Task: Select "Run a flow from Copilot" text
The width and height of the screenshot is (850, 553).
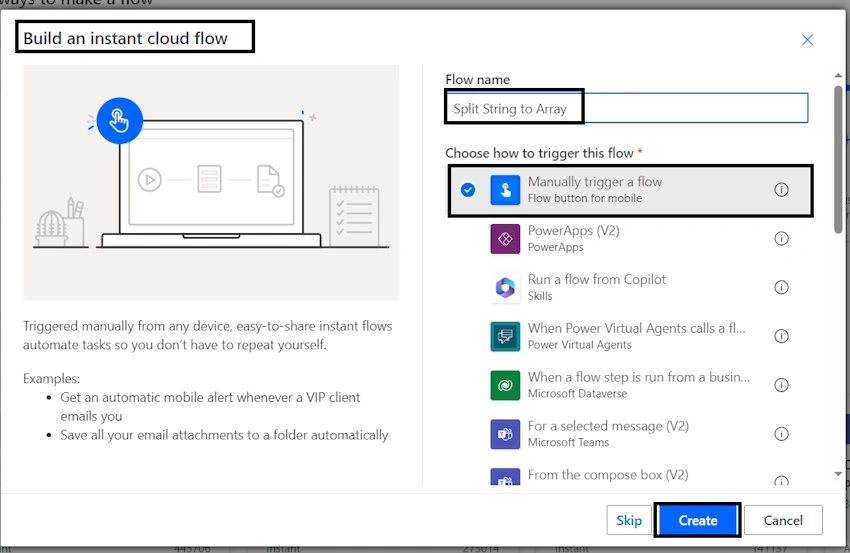Action: coord(597,279)
